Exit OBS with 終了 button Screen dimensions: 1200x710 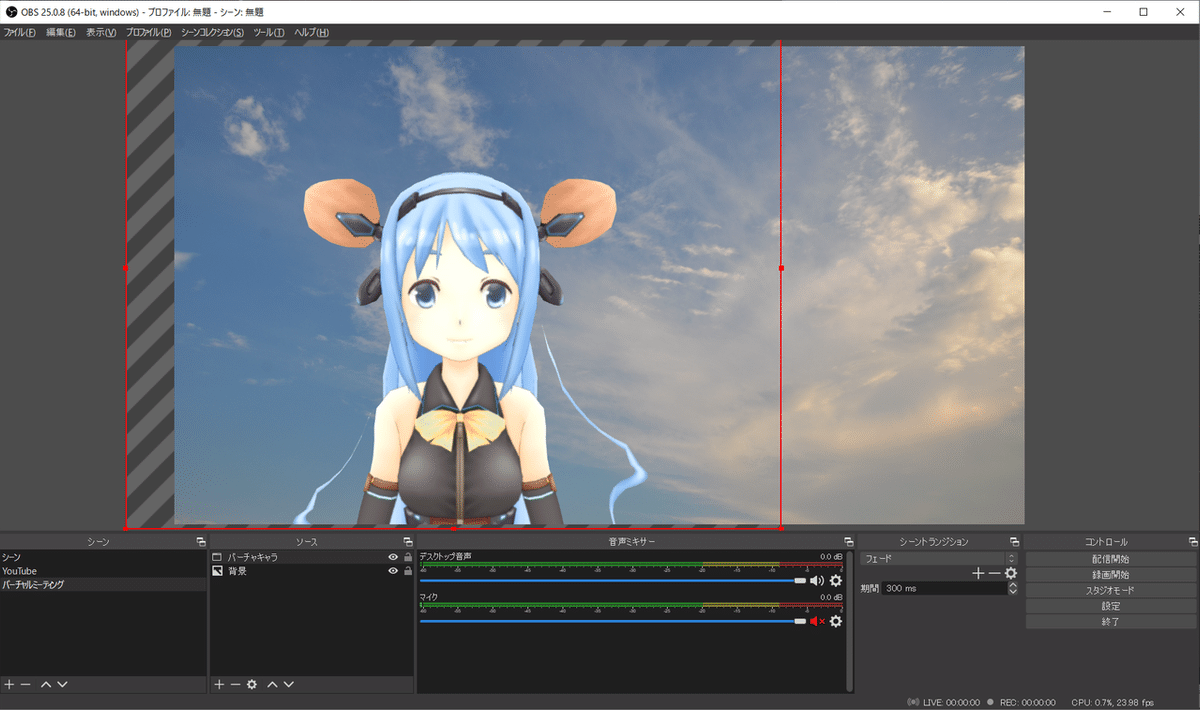click(x=1112, y=622)
